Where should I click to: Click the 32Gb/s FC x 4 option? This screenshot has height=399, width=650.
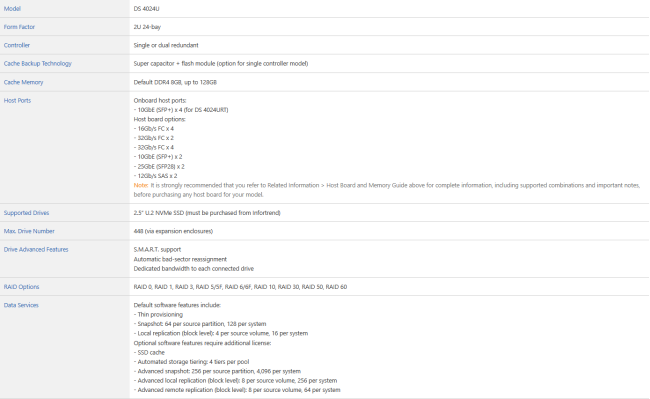pyautogui.click(x=153, y=148)
